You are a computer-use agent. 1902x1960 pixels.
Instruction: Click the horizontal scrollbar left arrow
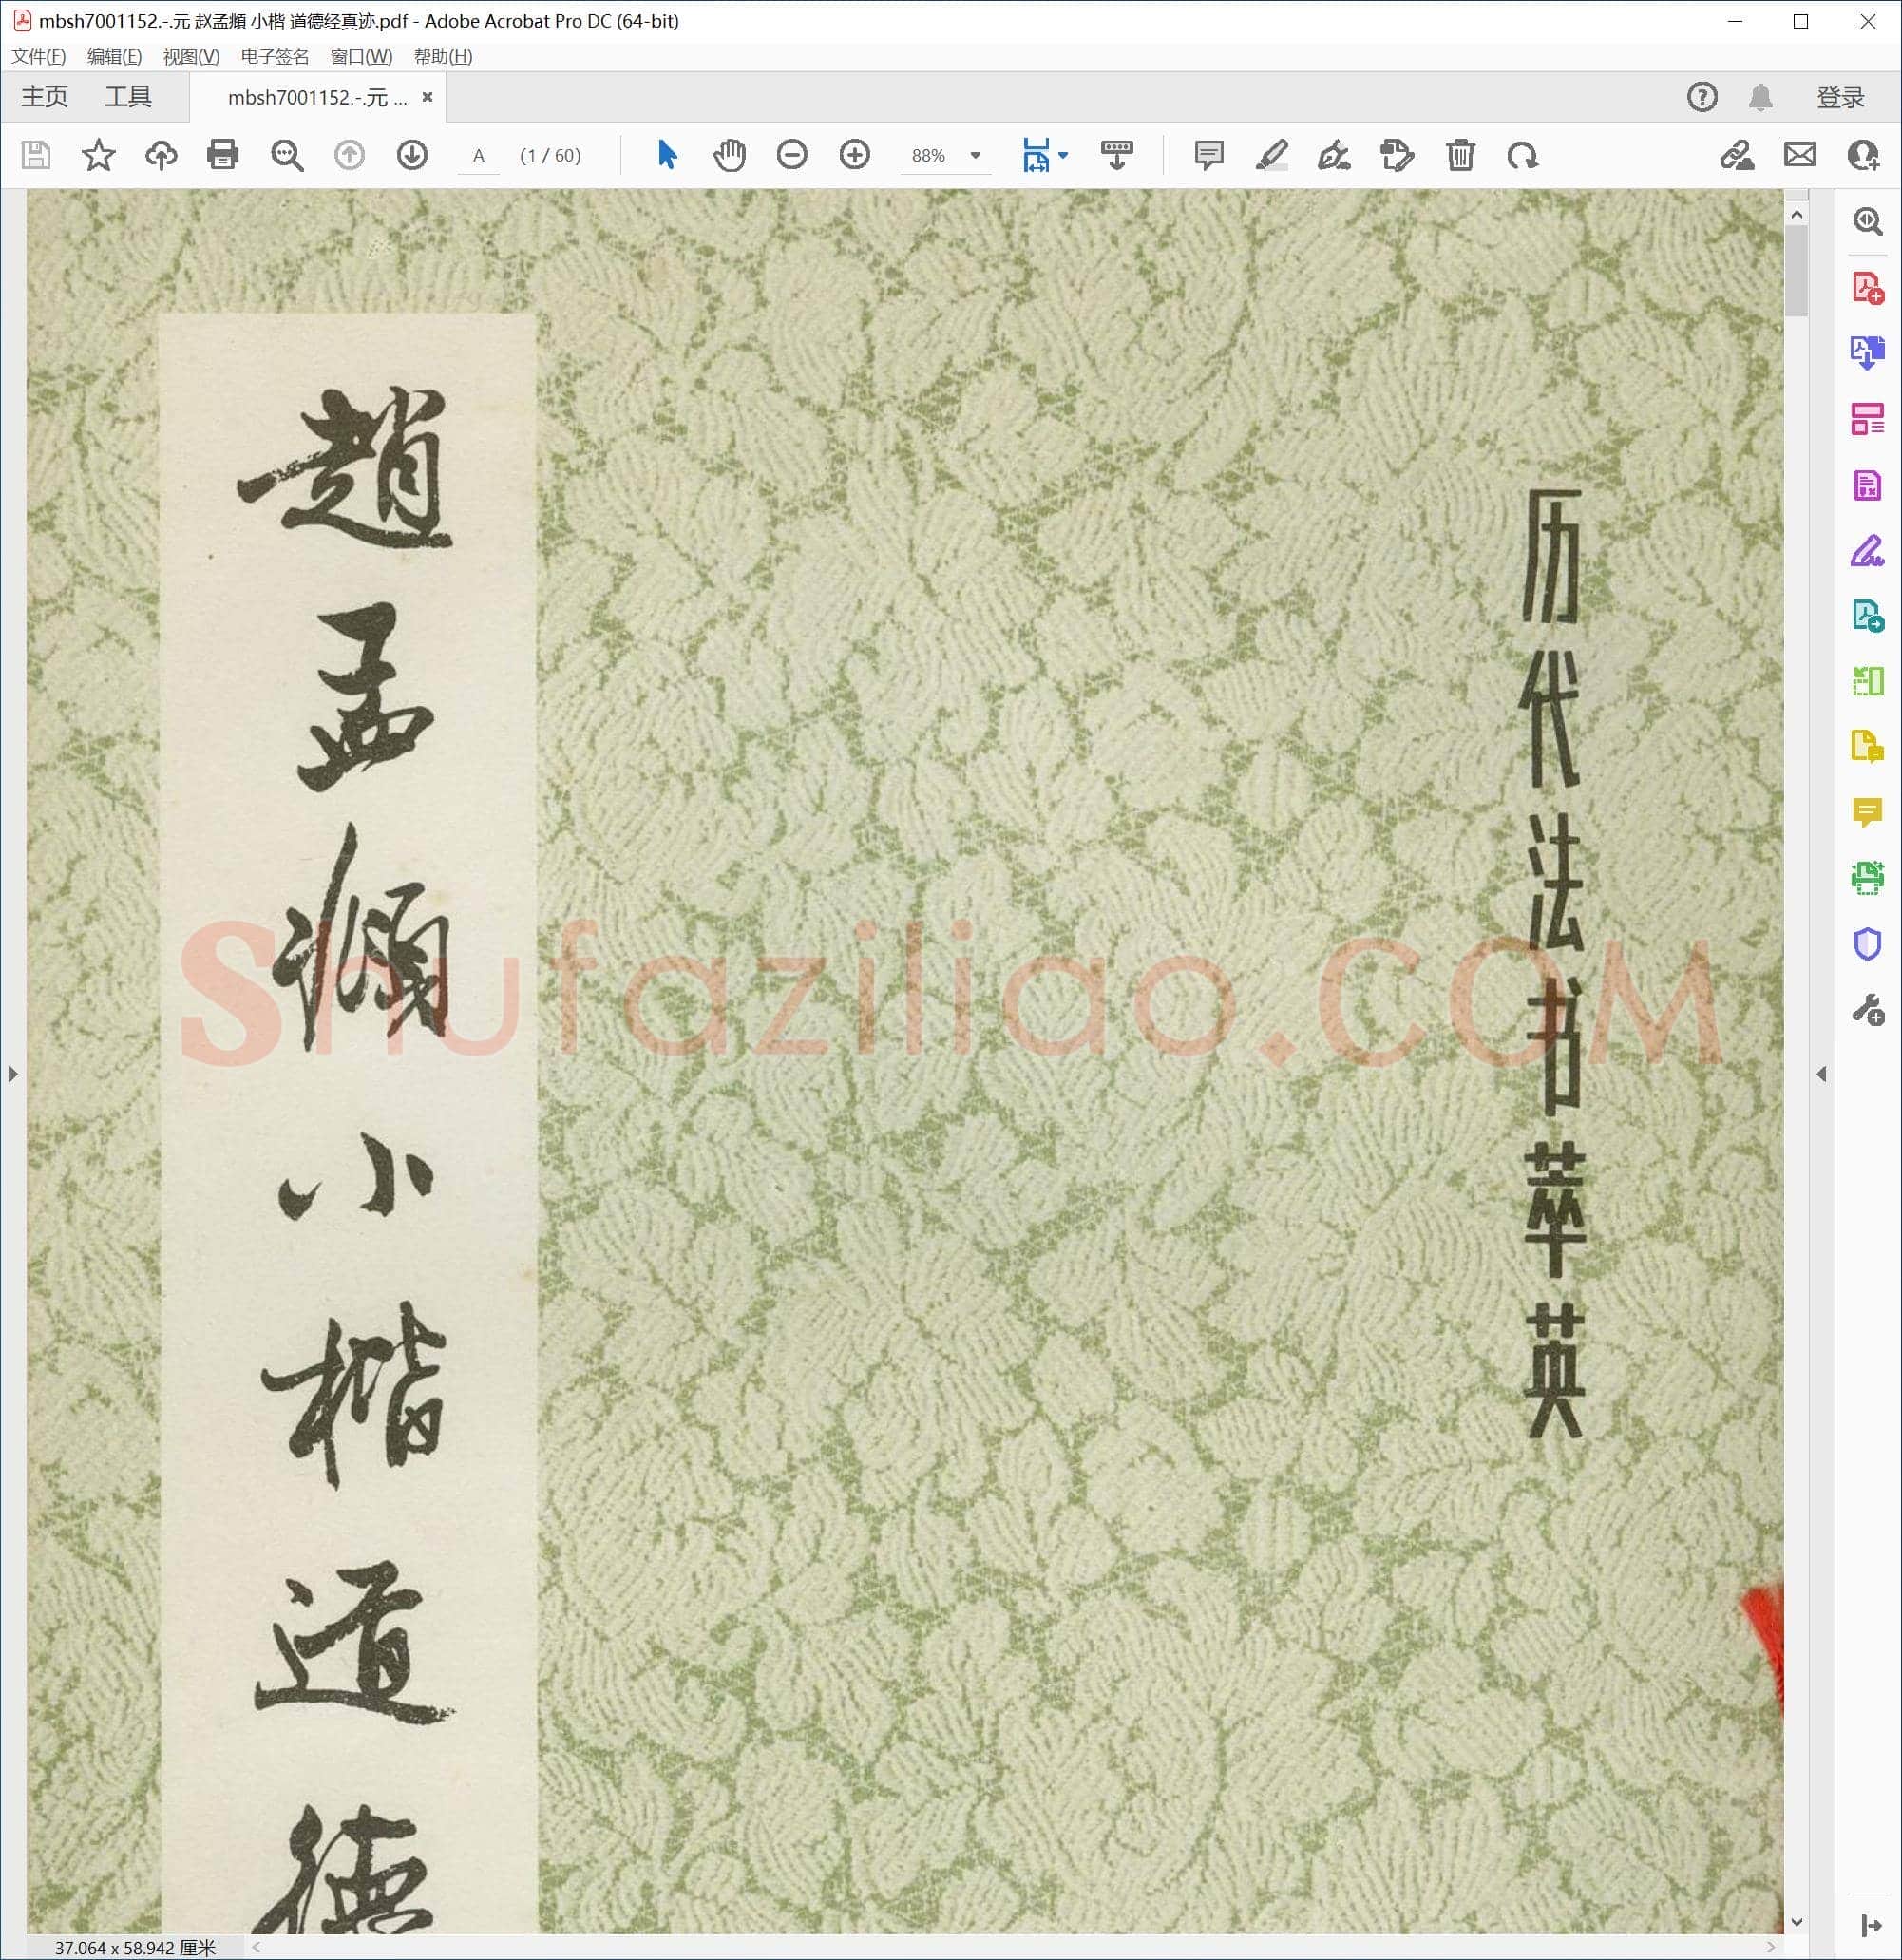(x=257, y=1946)
